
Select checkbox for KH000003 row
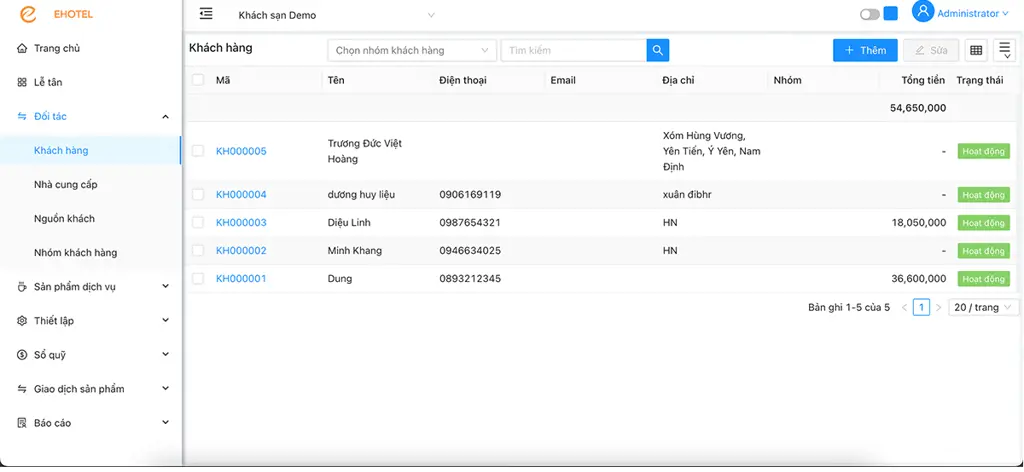[x=198, y=223]
